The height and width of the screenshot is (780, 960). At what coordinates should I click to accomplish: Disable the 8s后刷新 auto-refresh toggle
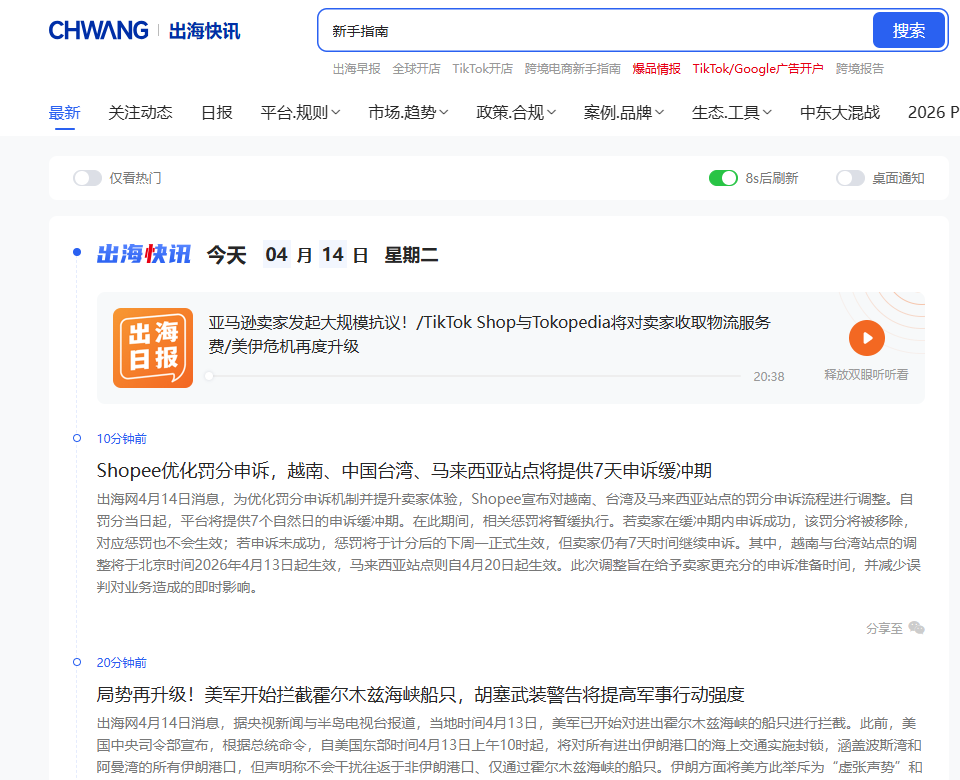[x=722, y=178]
